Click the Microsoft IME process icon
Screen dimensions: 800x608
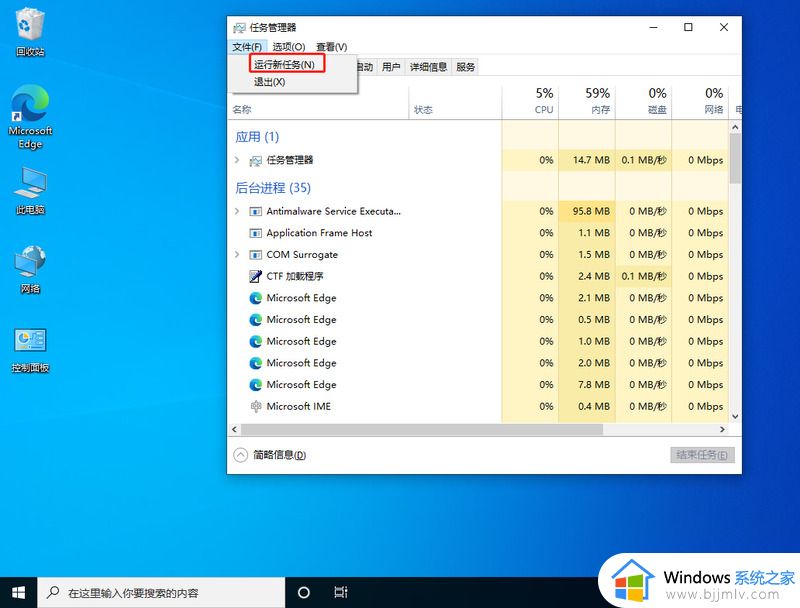255,407
